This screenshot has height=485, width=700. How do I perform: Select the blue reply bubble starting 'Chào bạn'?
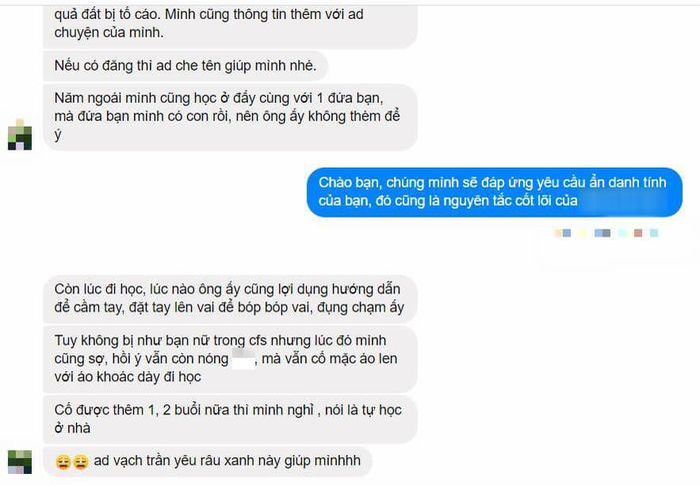[x=495, y=192]
